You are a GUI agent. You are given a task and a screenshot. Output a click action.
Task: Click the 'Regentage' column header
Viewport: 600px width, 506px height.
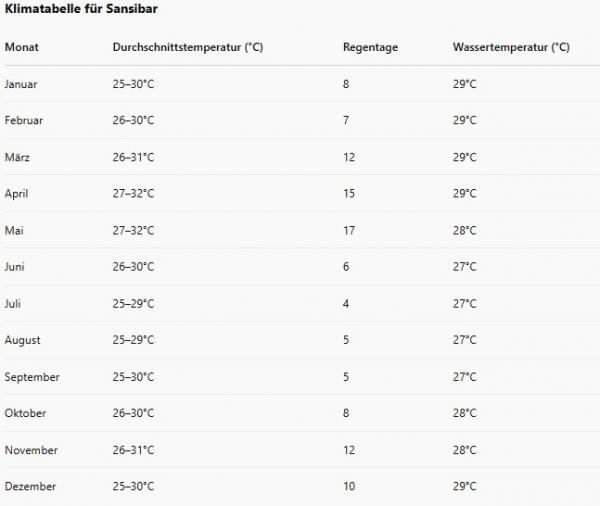coord(370,47)
